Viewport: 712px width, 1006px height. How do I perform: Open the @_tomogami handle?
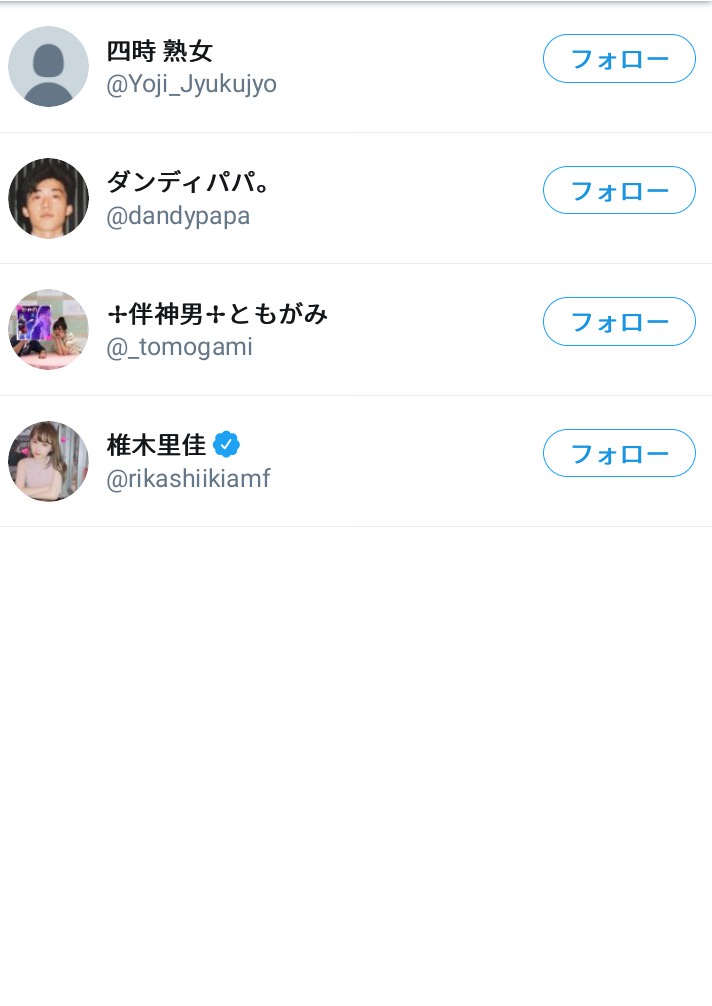point(179,347)
